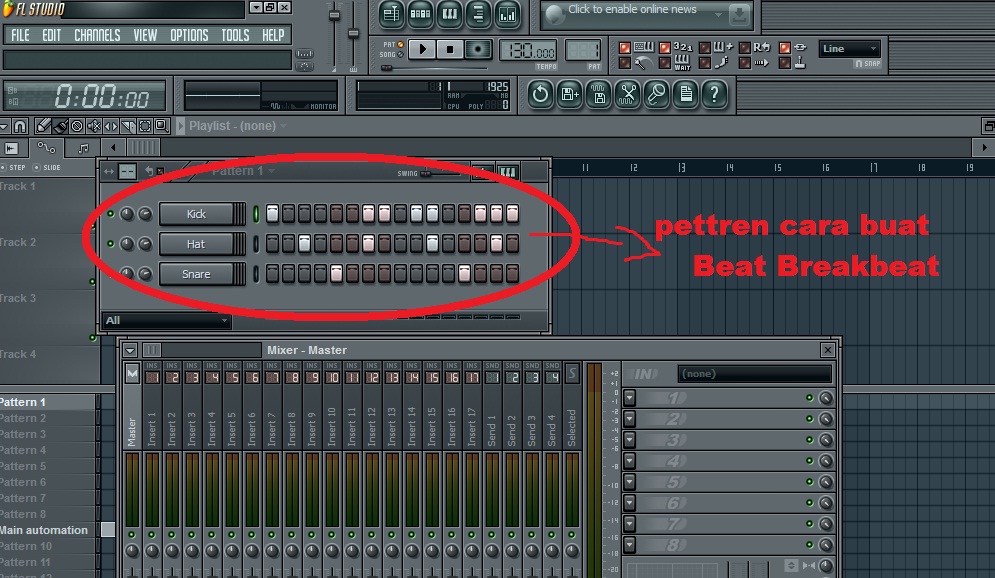Screen dimensions: 995x578
Task: Open mixer effect slot 4 menu arrow
Action: (629, 461)
